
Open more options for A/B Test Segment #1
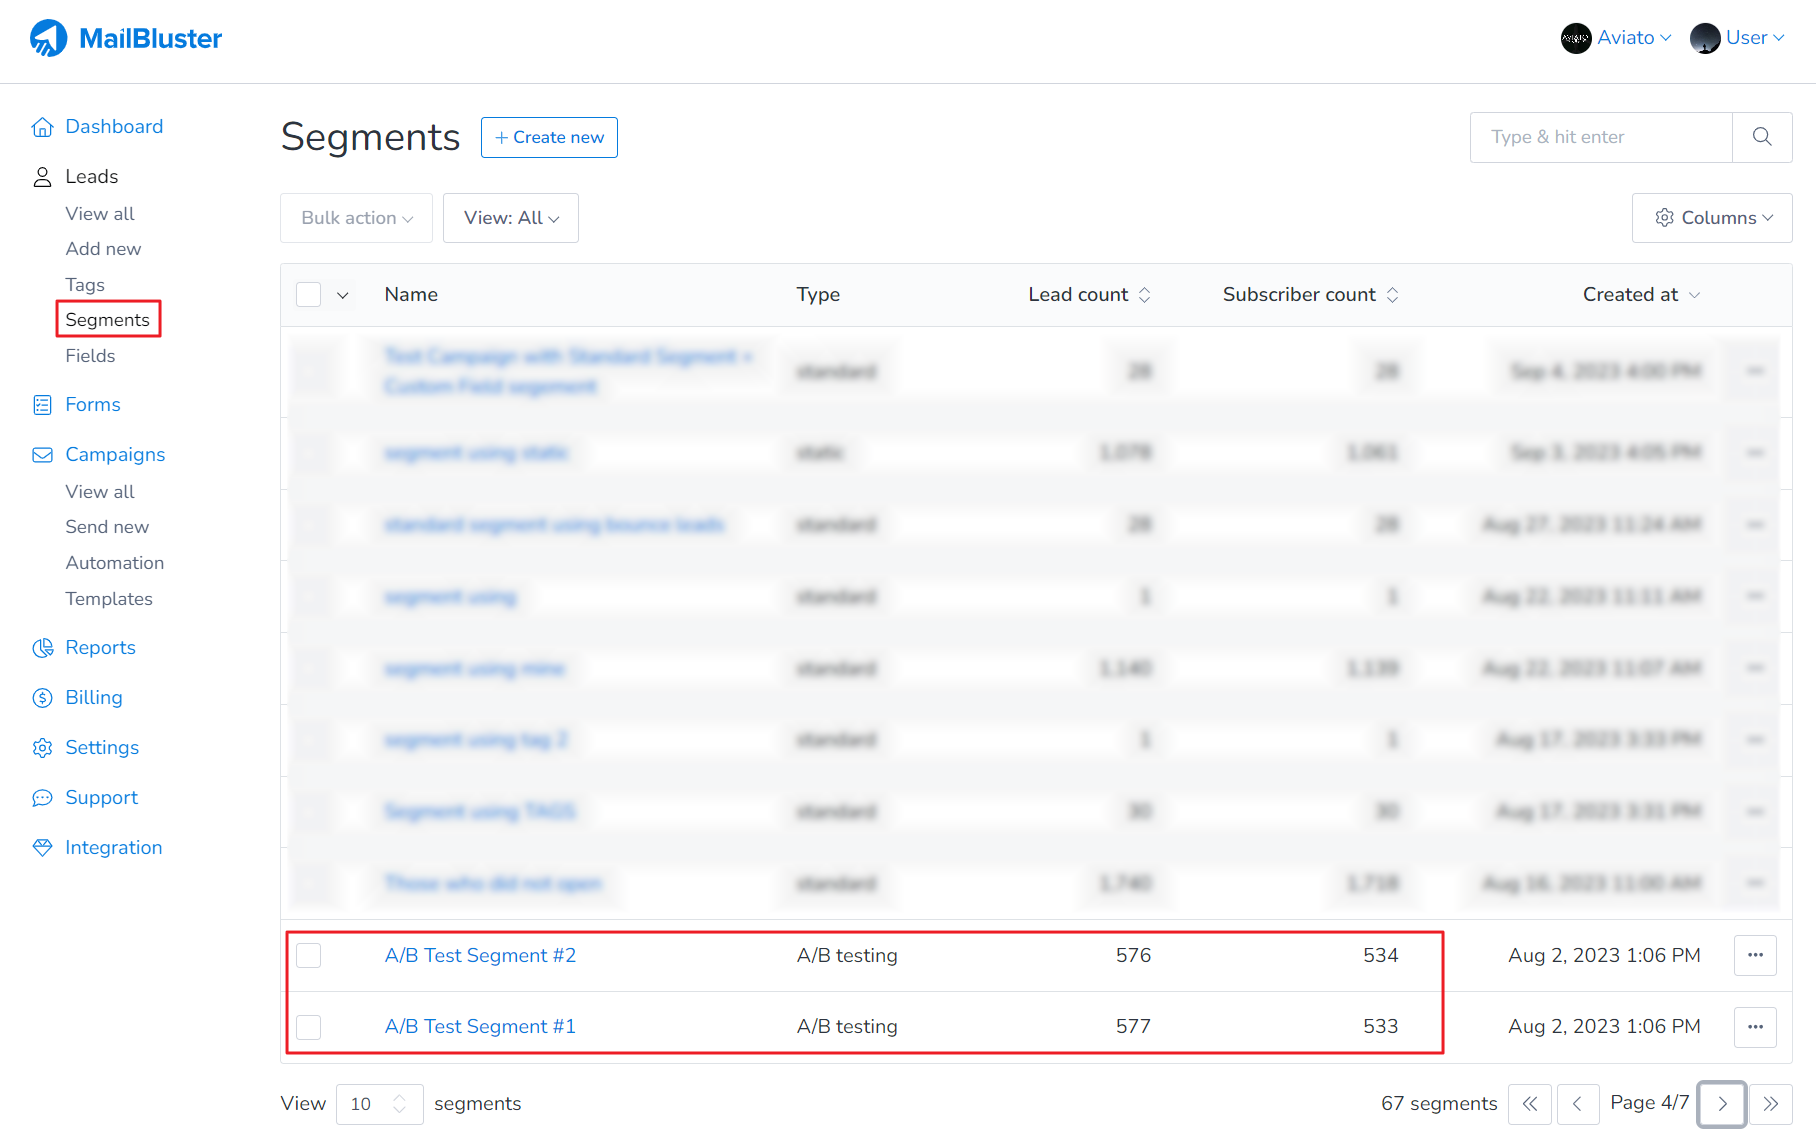1755,1027
